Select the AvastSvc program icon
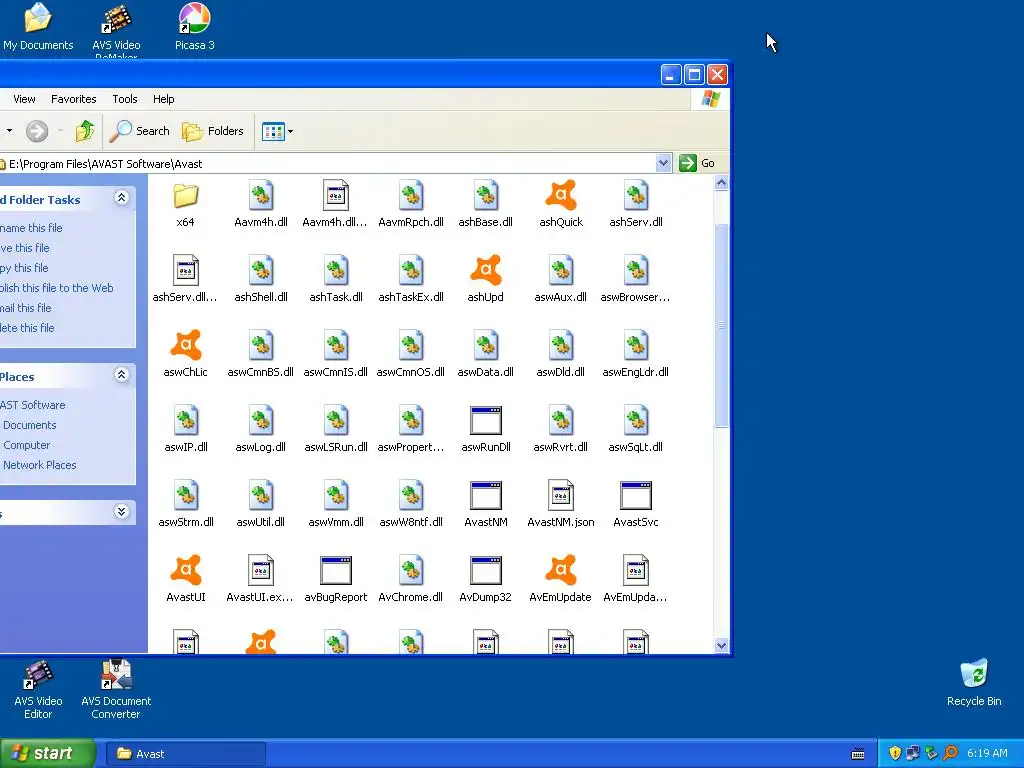The image size is (1024, 768). pos(636,496)
